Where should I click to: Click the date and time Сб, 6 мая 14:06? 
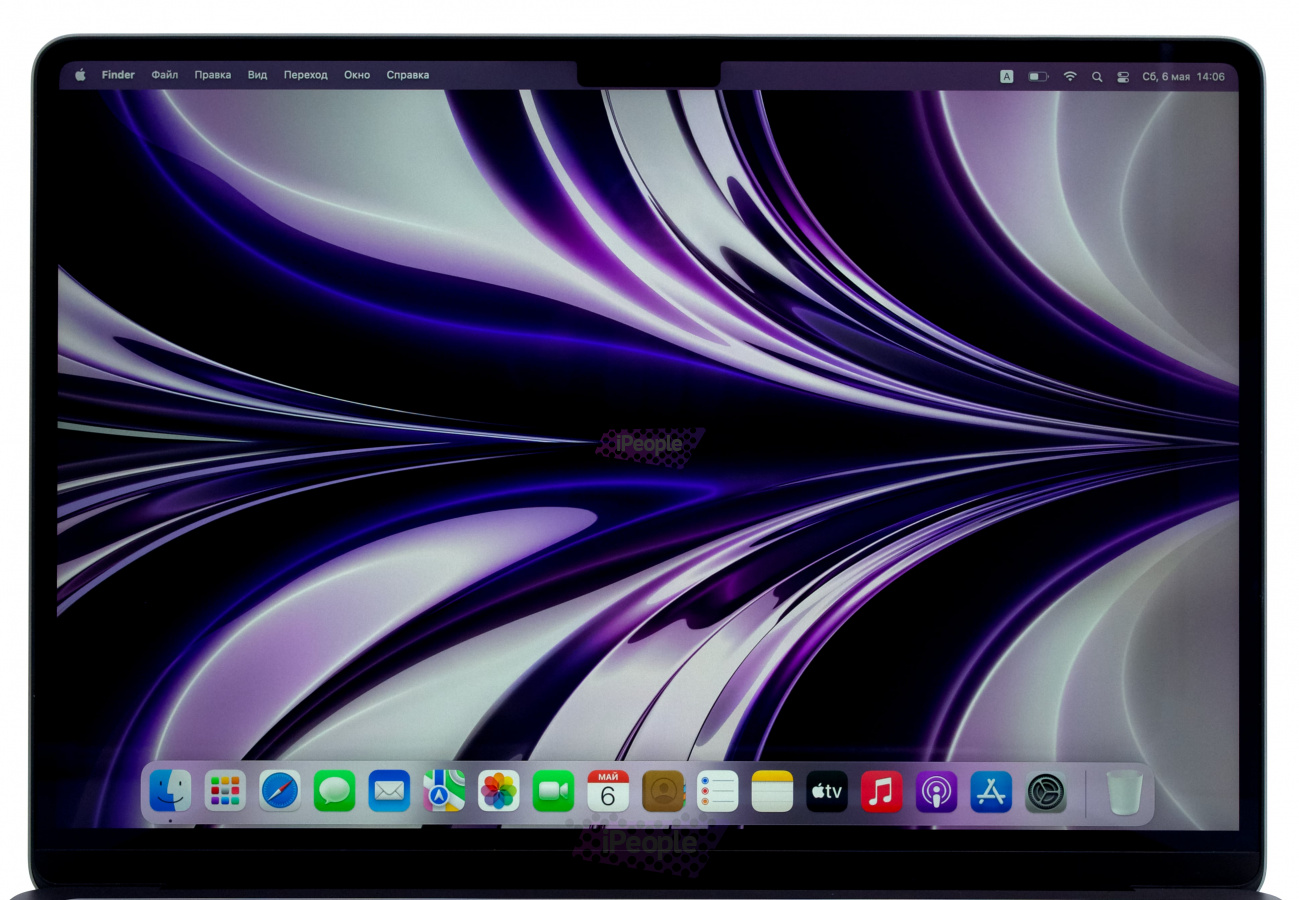click(1184, 76)
